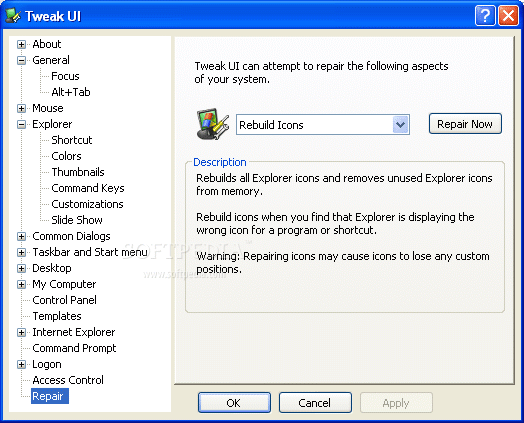
Task: Open the Alt+Tab settings item
Action: 71,92
